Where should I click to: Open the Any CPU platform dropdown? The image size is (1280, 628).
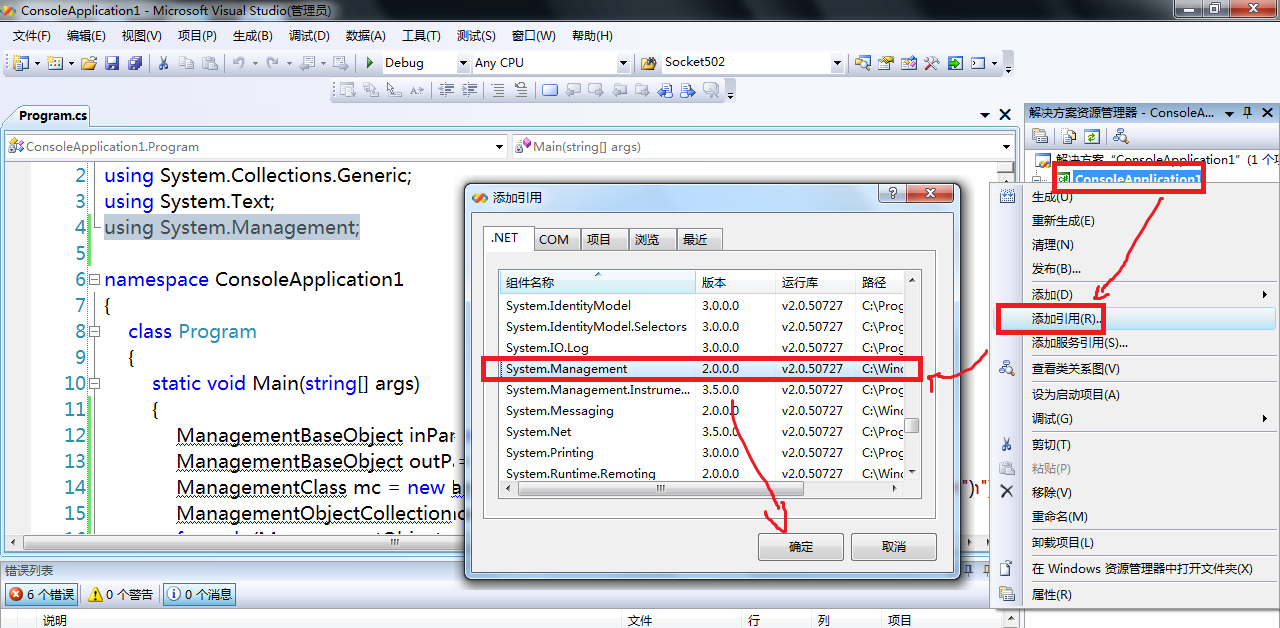(x=623, y=63)
